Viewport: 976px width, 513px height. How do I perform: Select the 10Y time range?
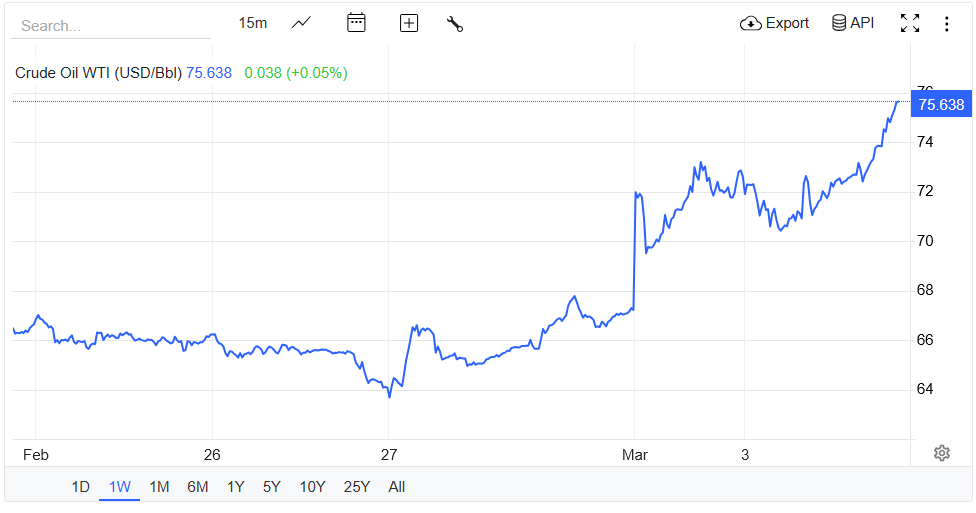coord(312,487)
